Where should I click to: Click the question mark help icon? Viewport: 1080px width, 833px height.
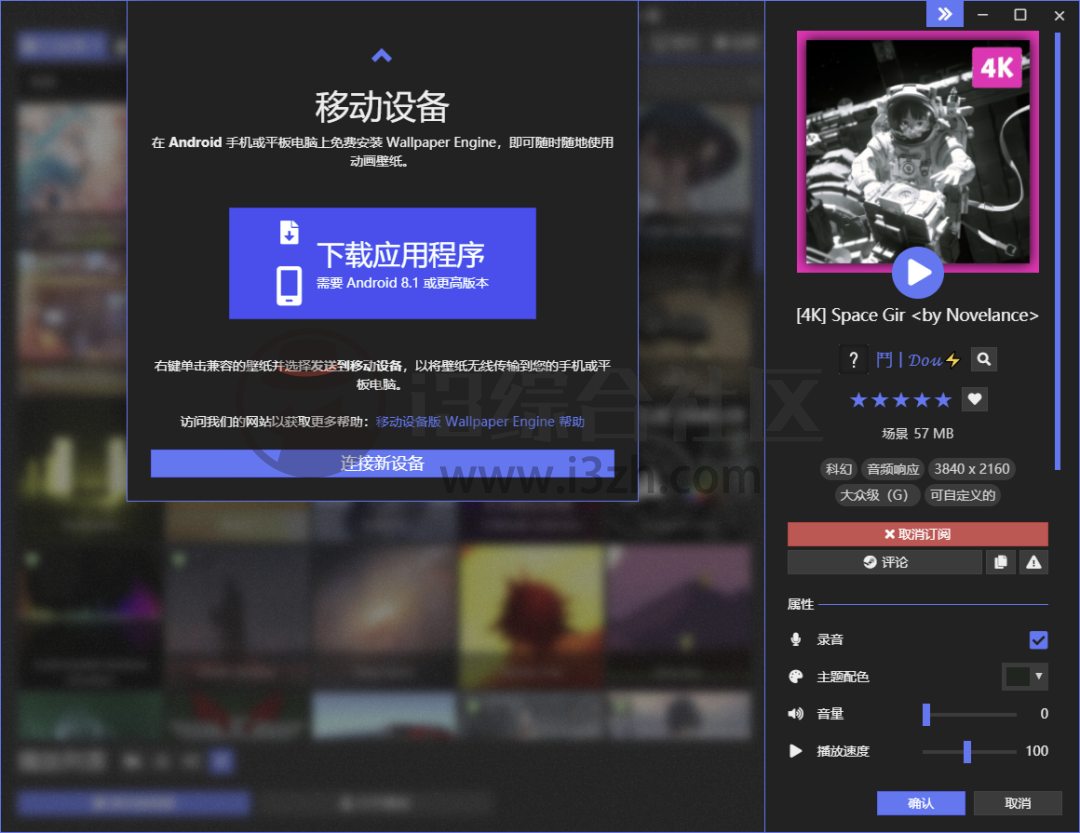(853, 360)
